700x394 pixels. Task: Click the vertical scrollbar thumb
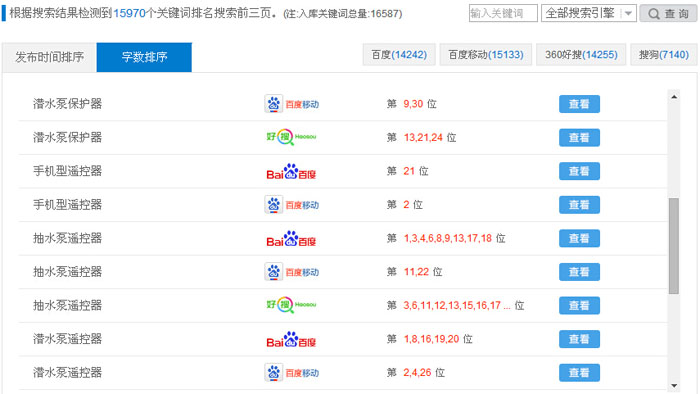[674, 246]
